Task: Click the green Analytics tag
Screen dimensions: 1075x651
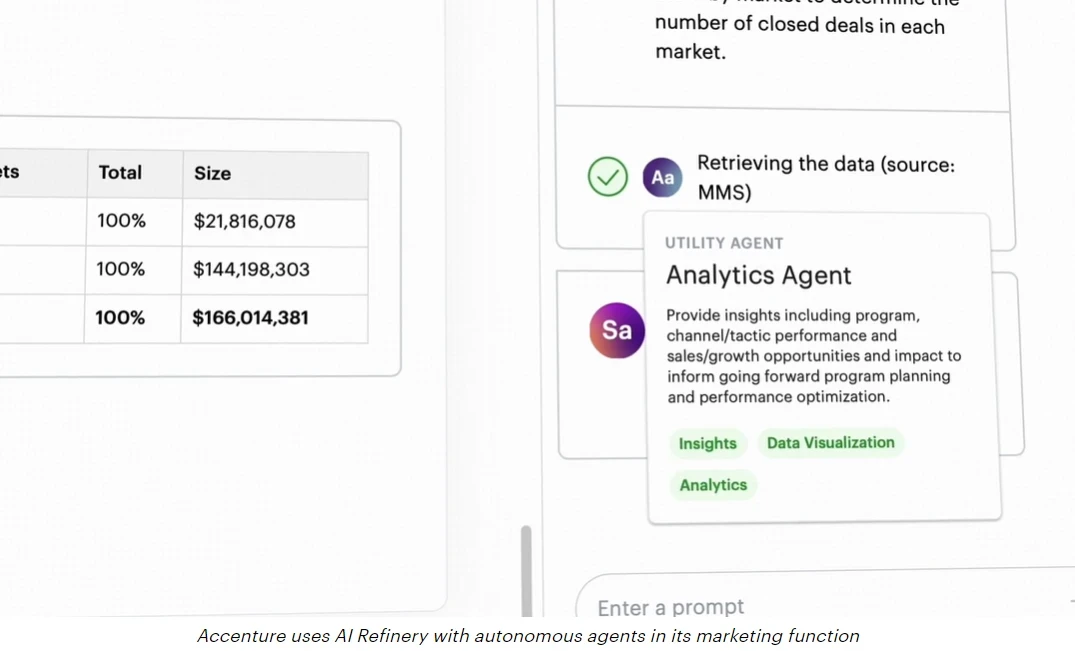Action: click(x=713, y=485)
